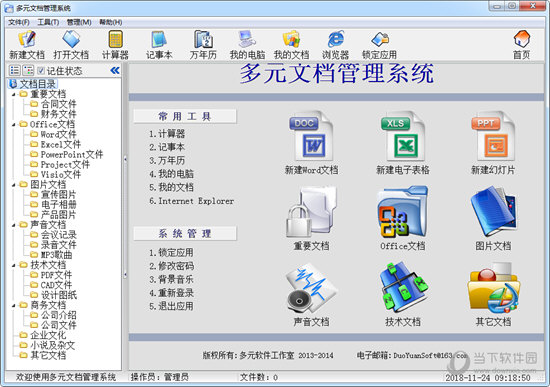Collapse the sidebar with double-arrow icon

(x=115, y=71)
